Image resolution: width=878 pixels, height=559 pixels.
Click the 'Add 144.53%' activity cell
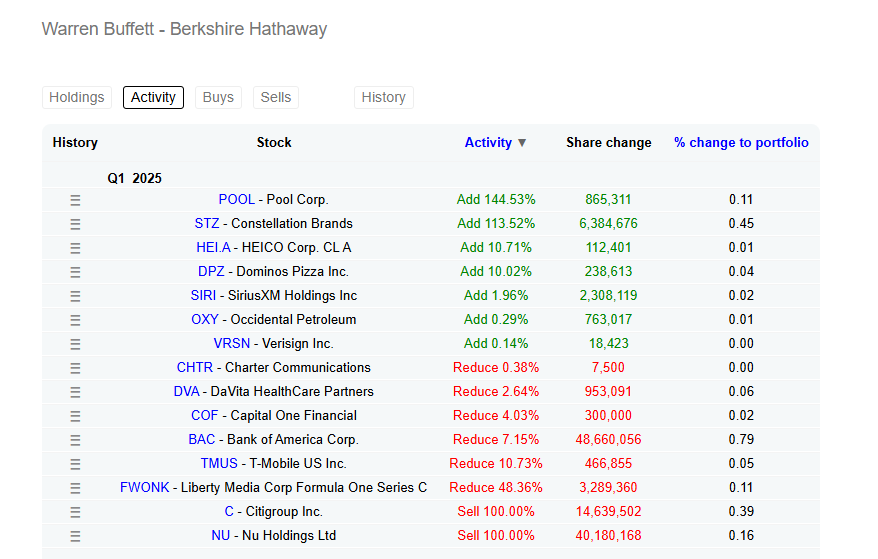[496, 199]
